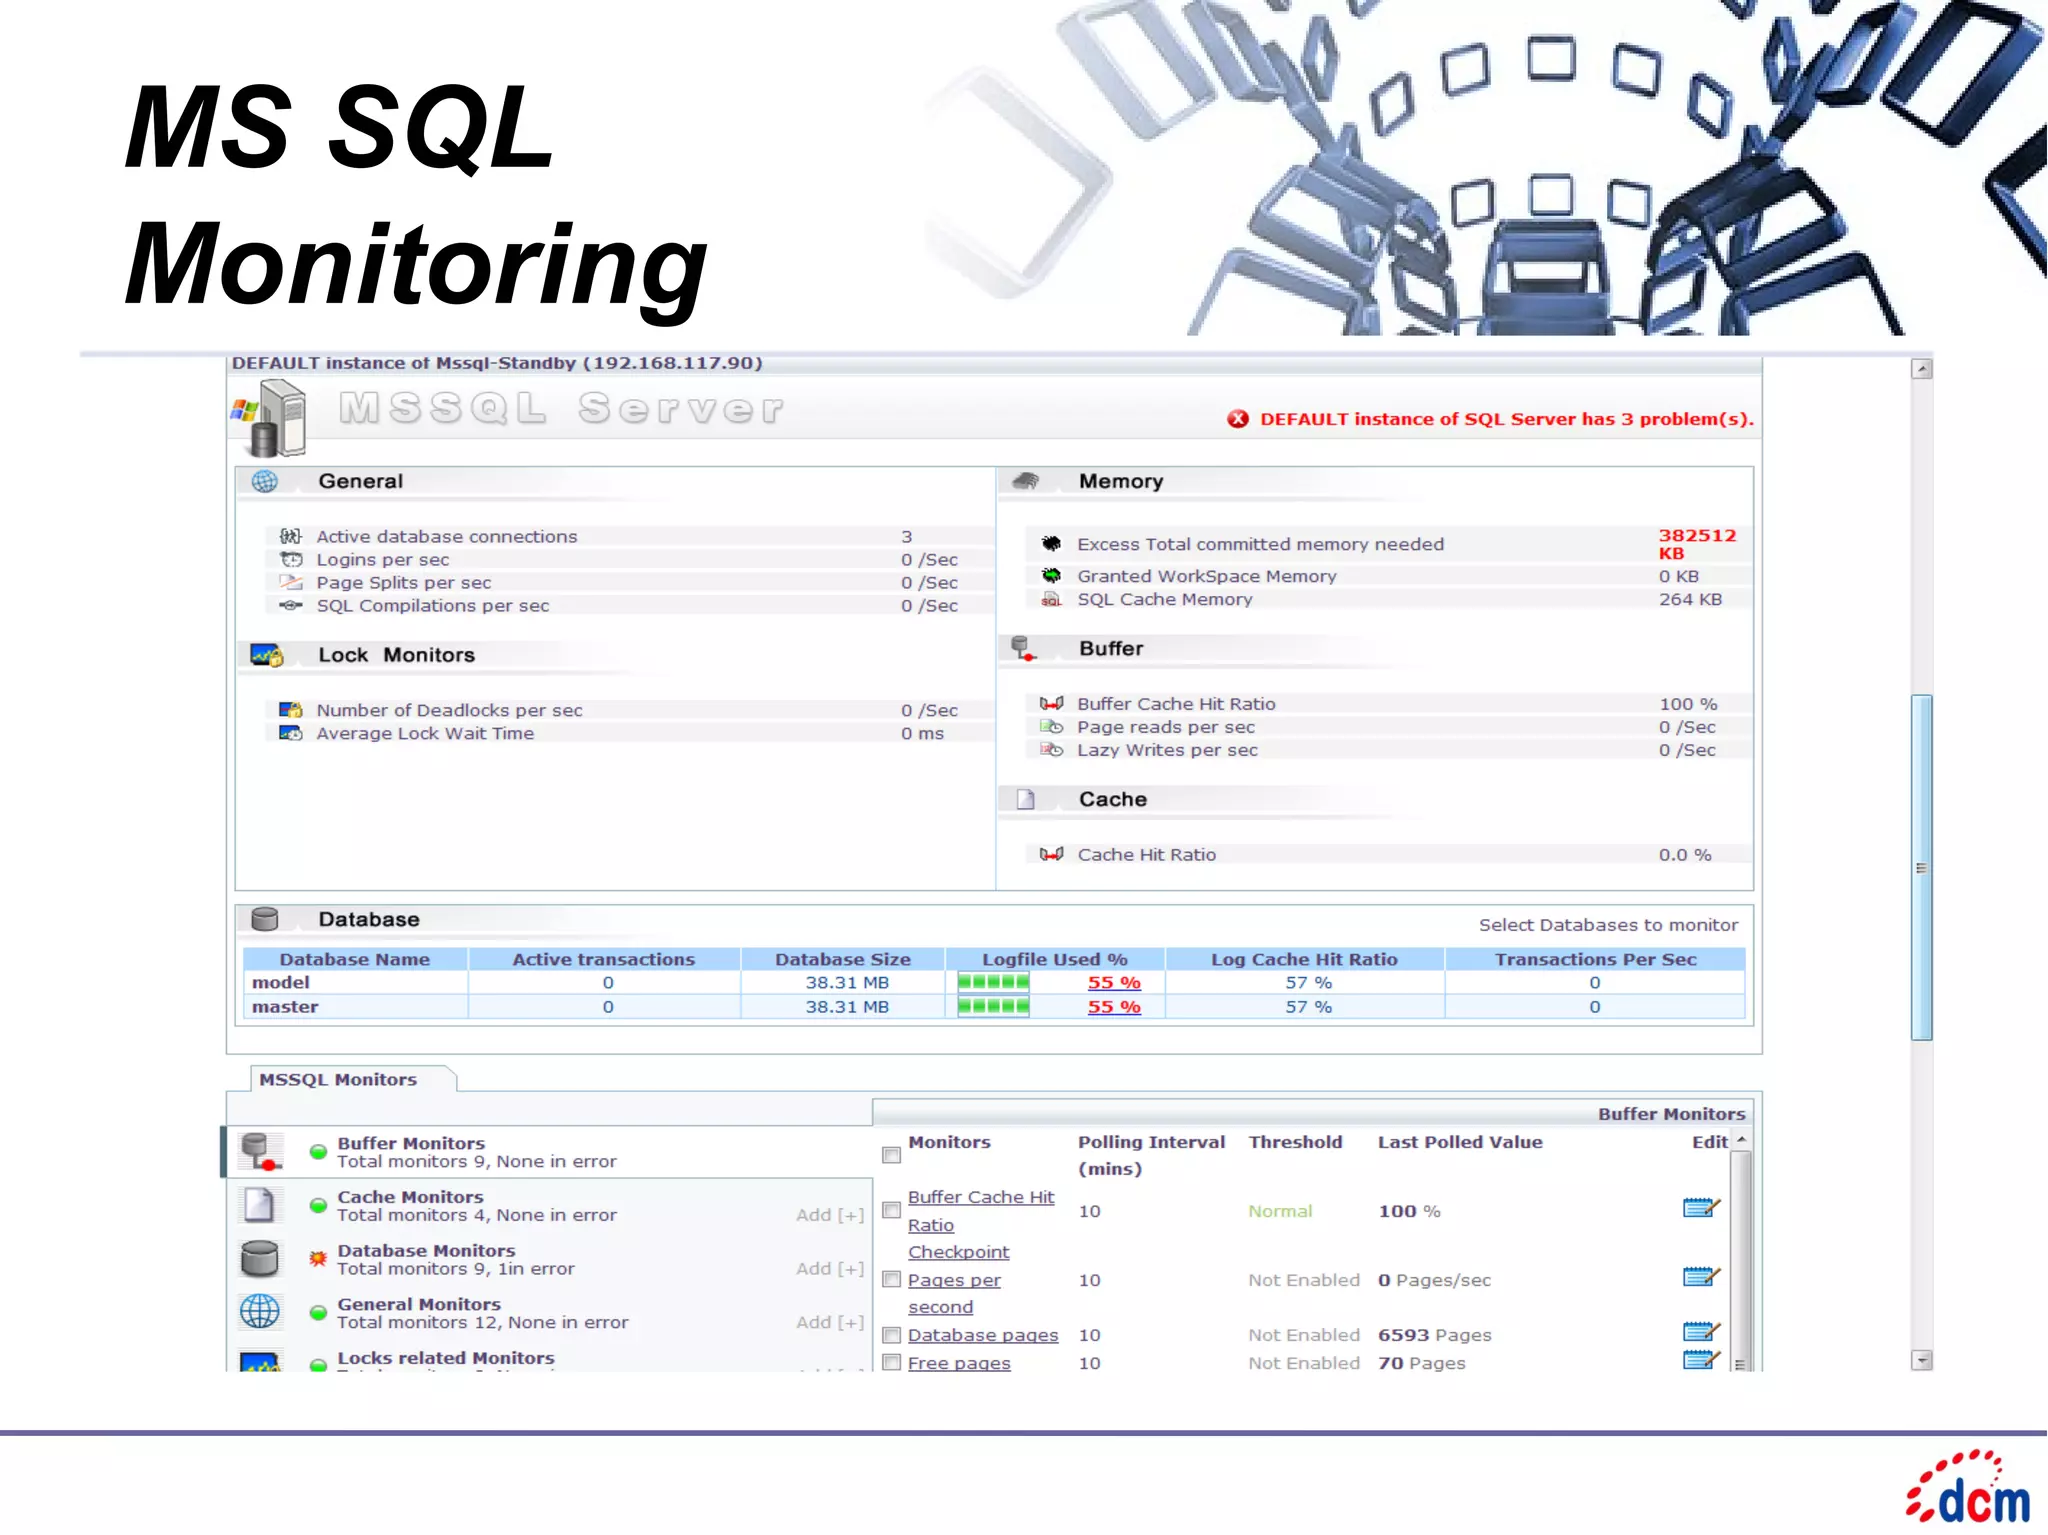Click Select Databases to monitor link
Viewport: 2048px width, 1535px height.
1608,925
